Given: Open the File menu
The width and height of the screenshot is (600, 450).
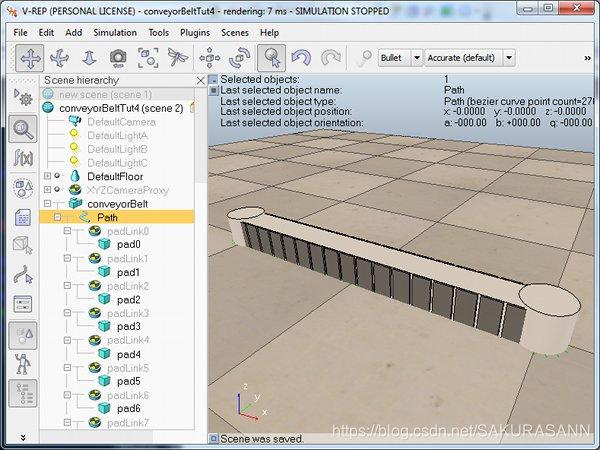Looking at the screenshot, I should [20, 33].
